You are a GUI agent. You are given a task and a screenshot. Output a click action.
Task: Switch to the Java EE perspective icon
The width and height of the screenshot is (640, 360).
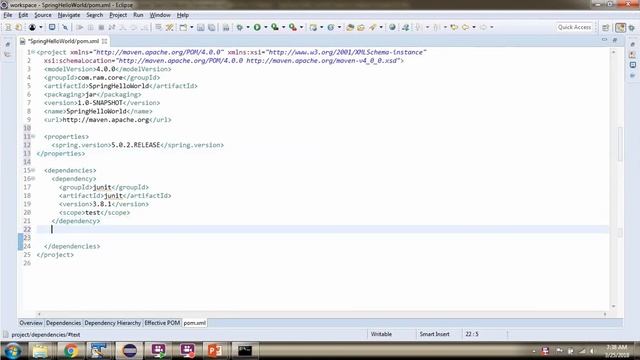(620, 27)
